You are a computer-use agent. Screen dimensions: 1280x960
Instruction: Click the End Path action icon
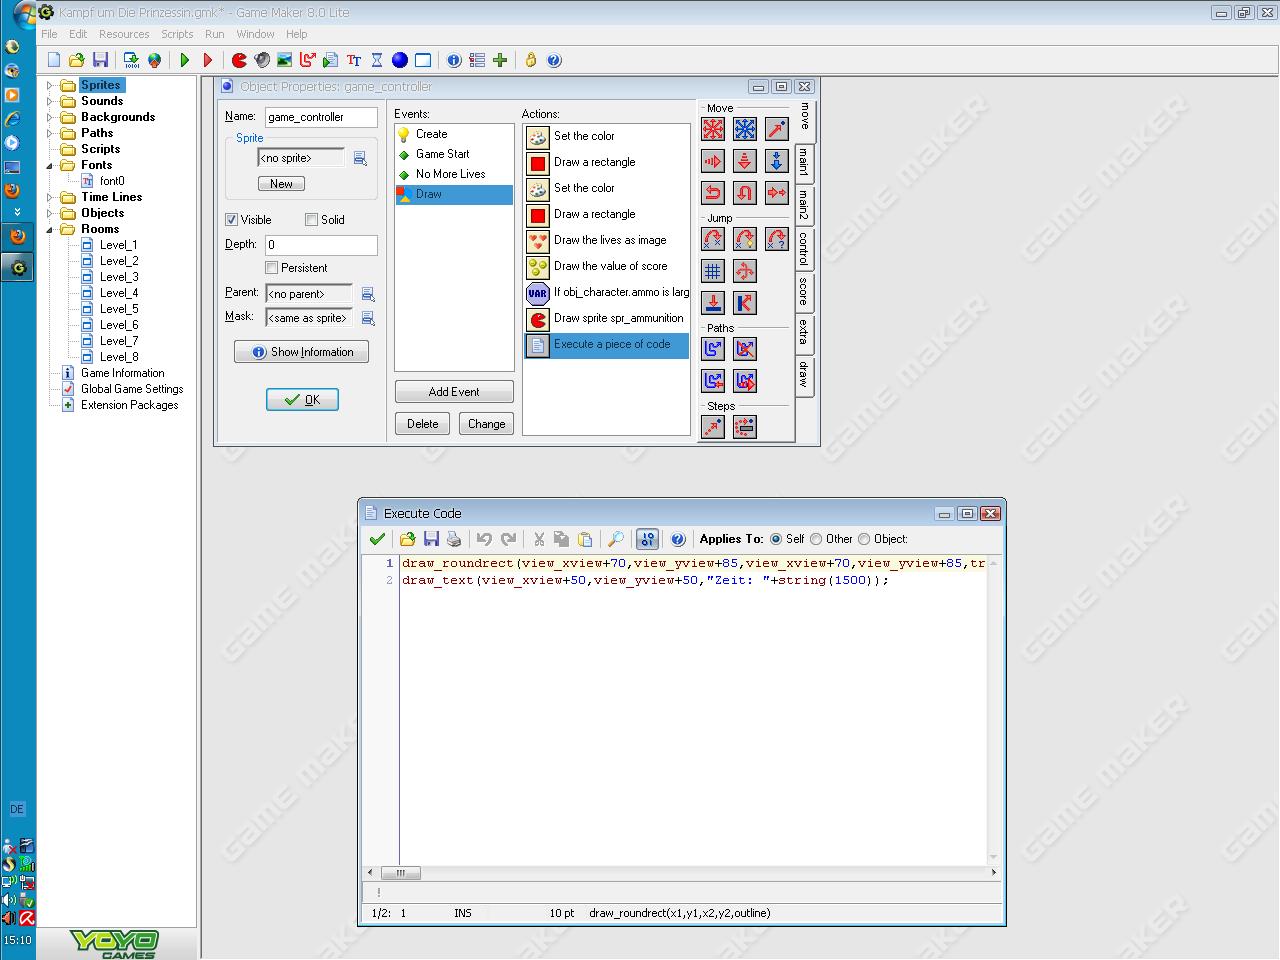coord(745,349)
